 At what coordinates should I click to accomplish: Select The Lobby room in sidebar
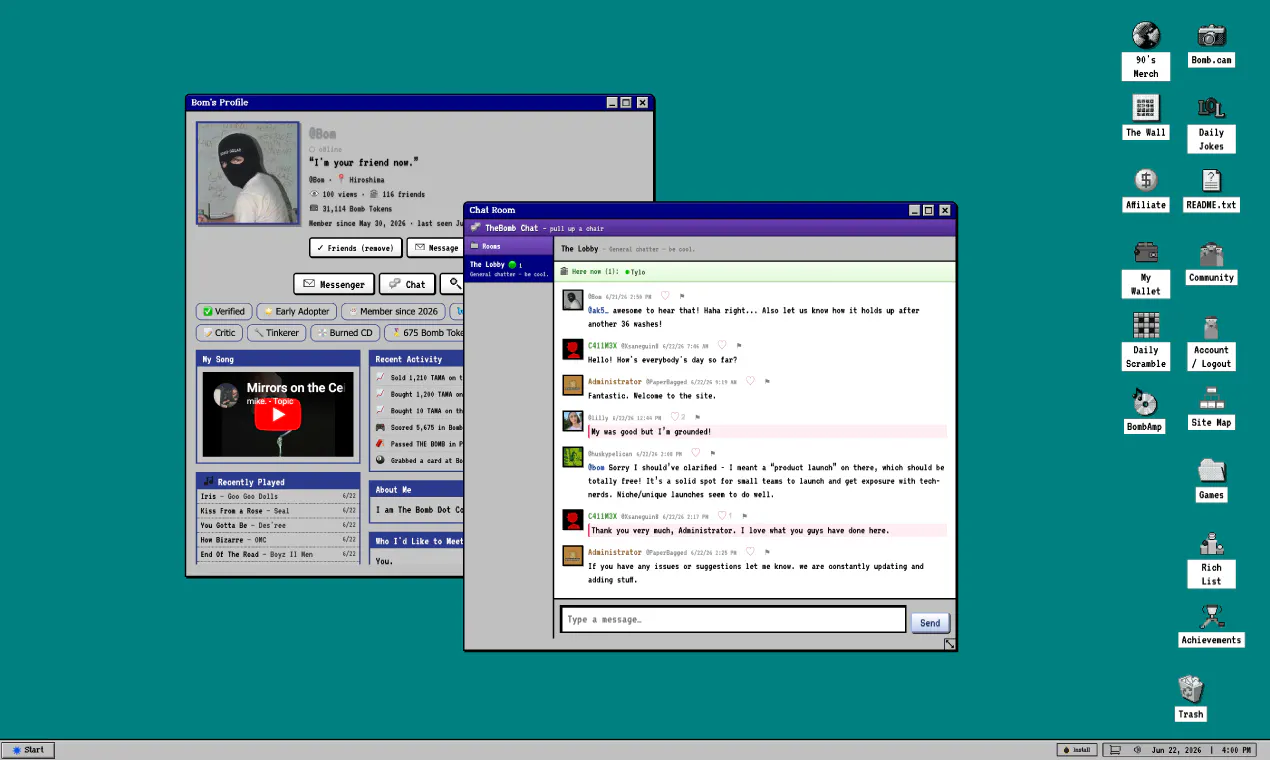[508, 268]
